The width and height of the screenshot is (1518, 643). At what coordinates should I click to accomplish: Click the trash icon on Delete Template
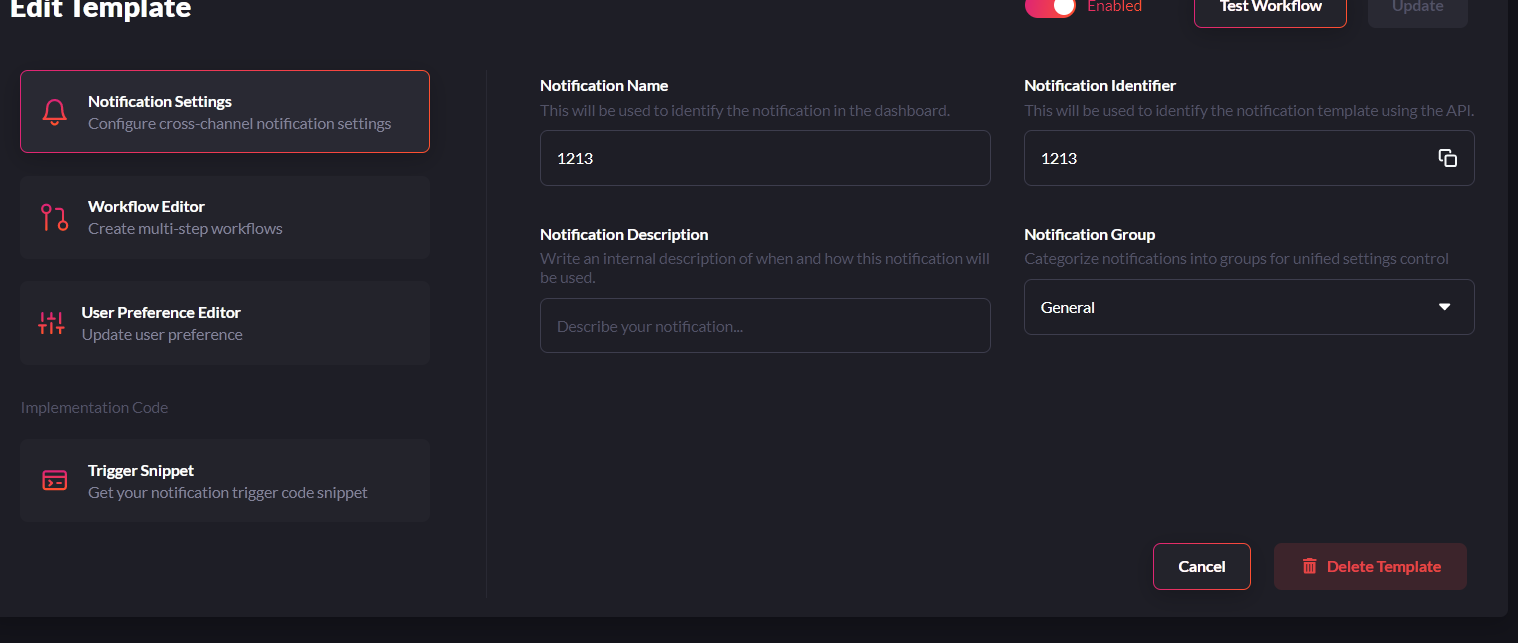[1309, 567]
